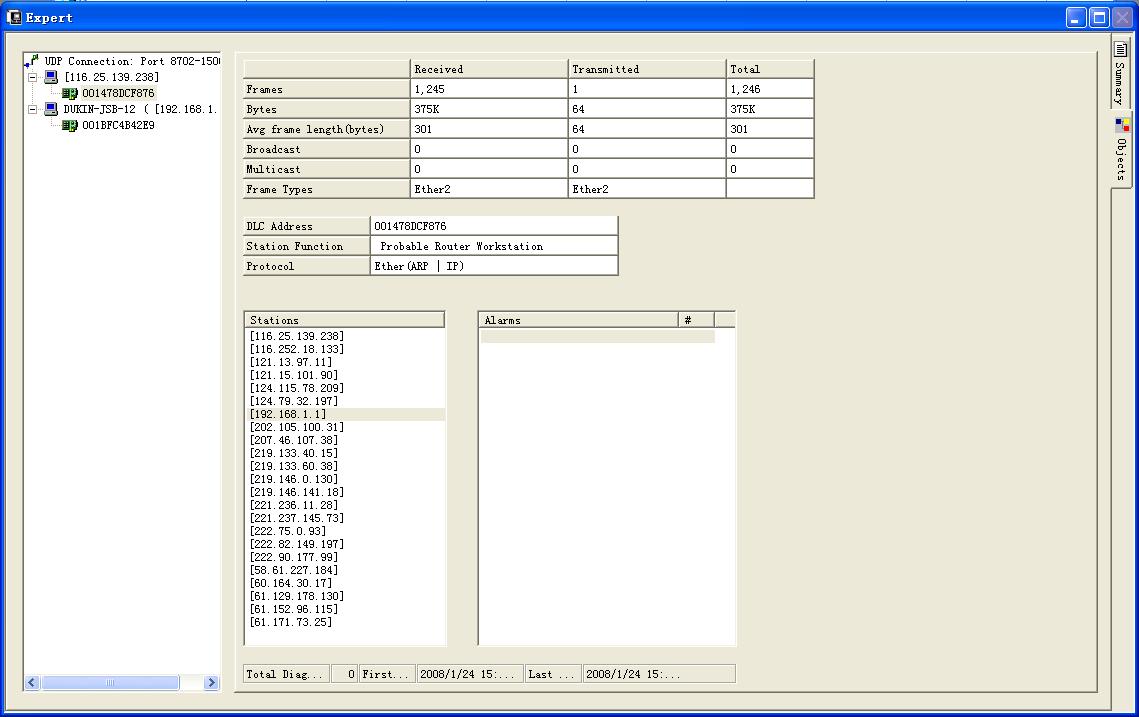Select station [61.171.73.25] in Stations list
Image resolution: width=1139 pixels, height=717 pixels.
291,622
